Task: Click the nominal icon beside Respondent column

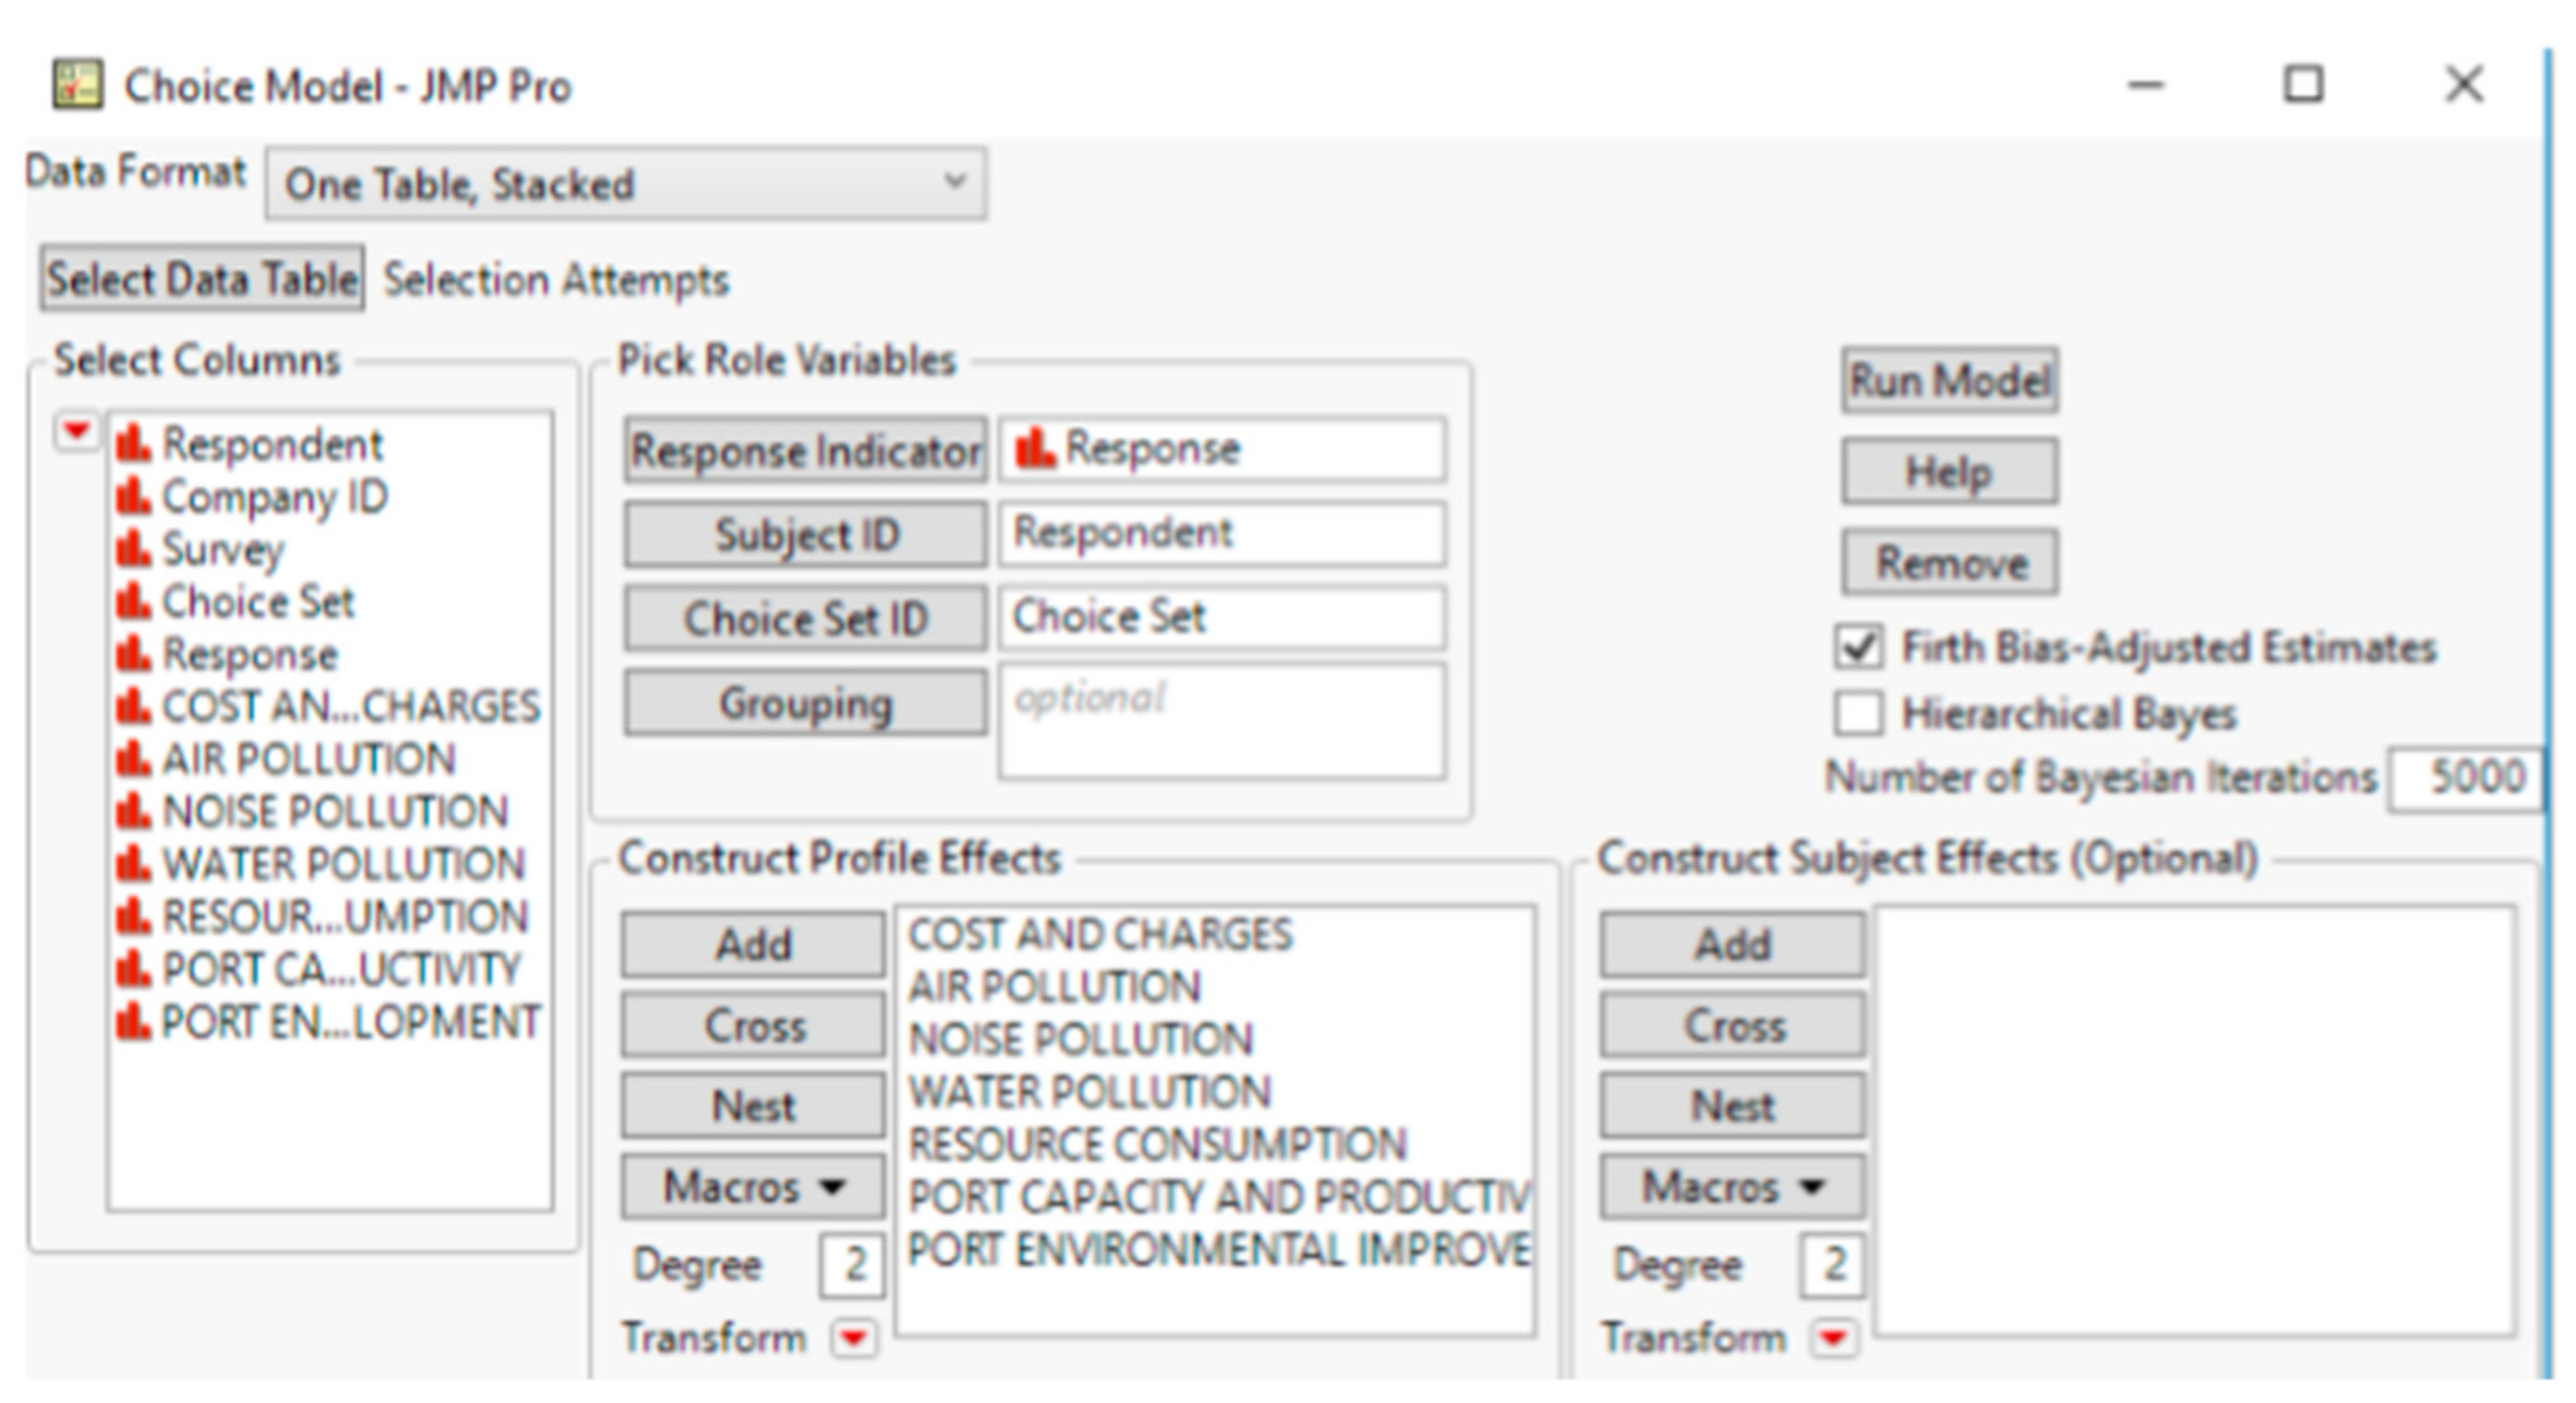Action: click(x=133, y=443)
